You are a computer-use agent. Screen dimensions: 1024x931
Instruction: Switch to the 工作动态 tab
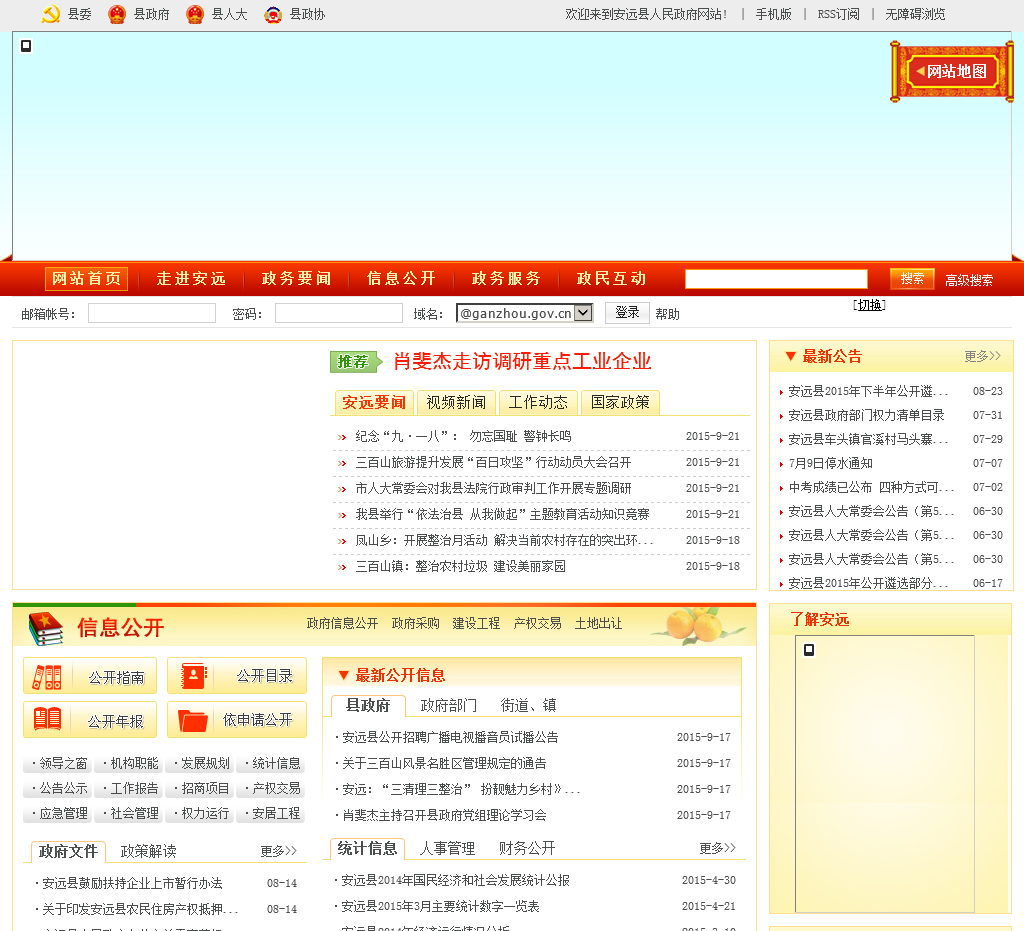point(538,402)
